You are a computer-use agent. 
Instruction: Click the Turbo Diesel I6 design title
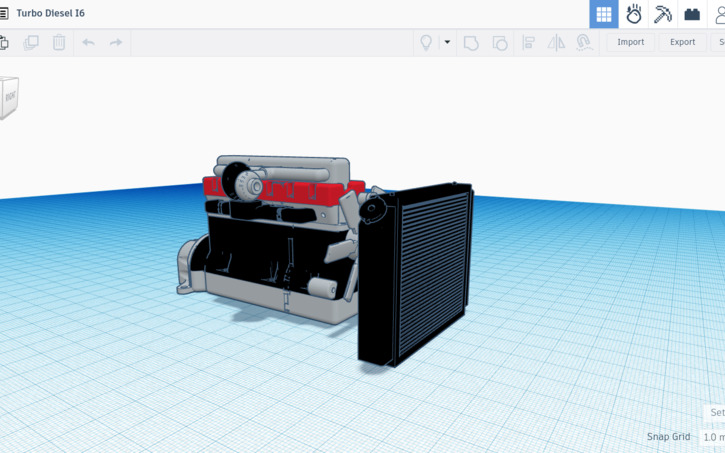(x=50, y=13)
